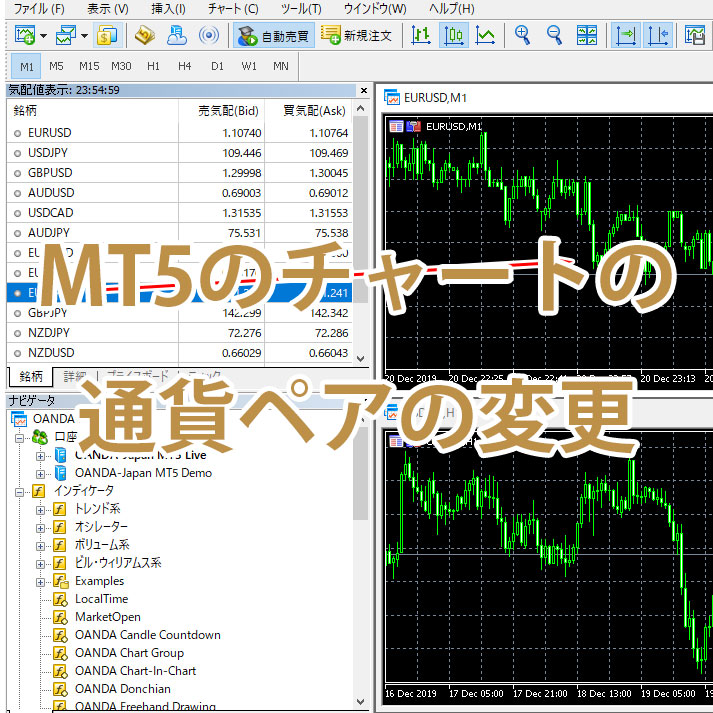Select the AUDJPY symbol row
The width and height of the screenshot is (713, 713).
180,233
